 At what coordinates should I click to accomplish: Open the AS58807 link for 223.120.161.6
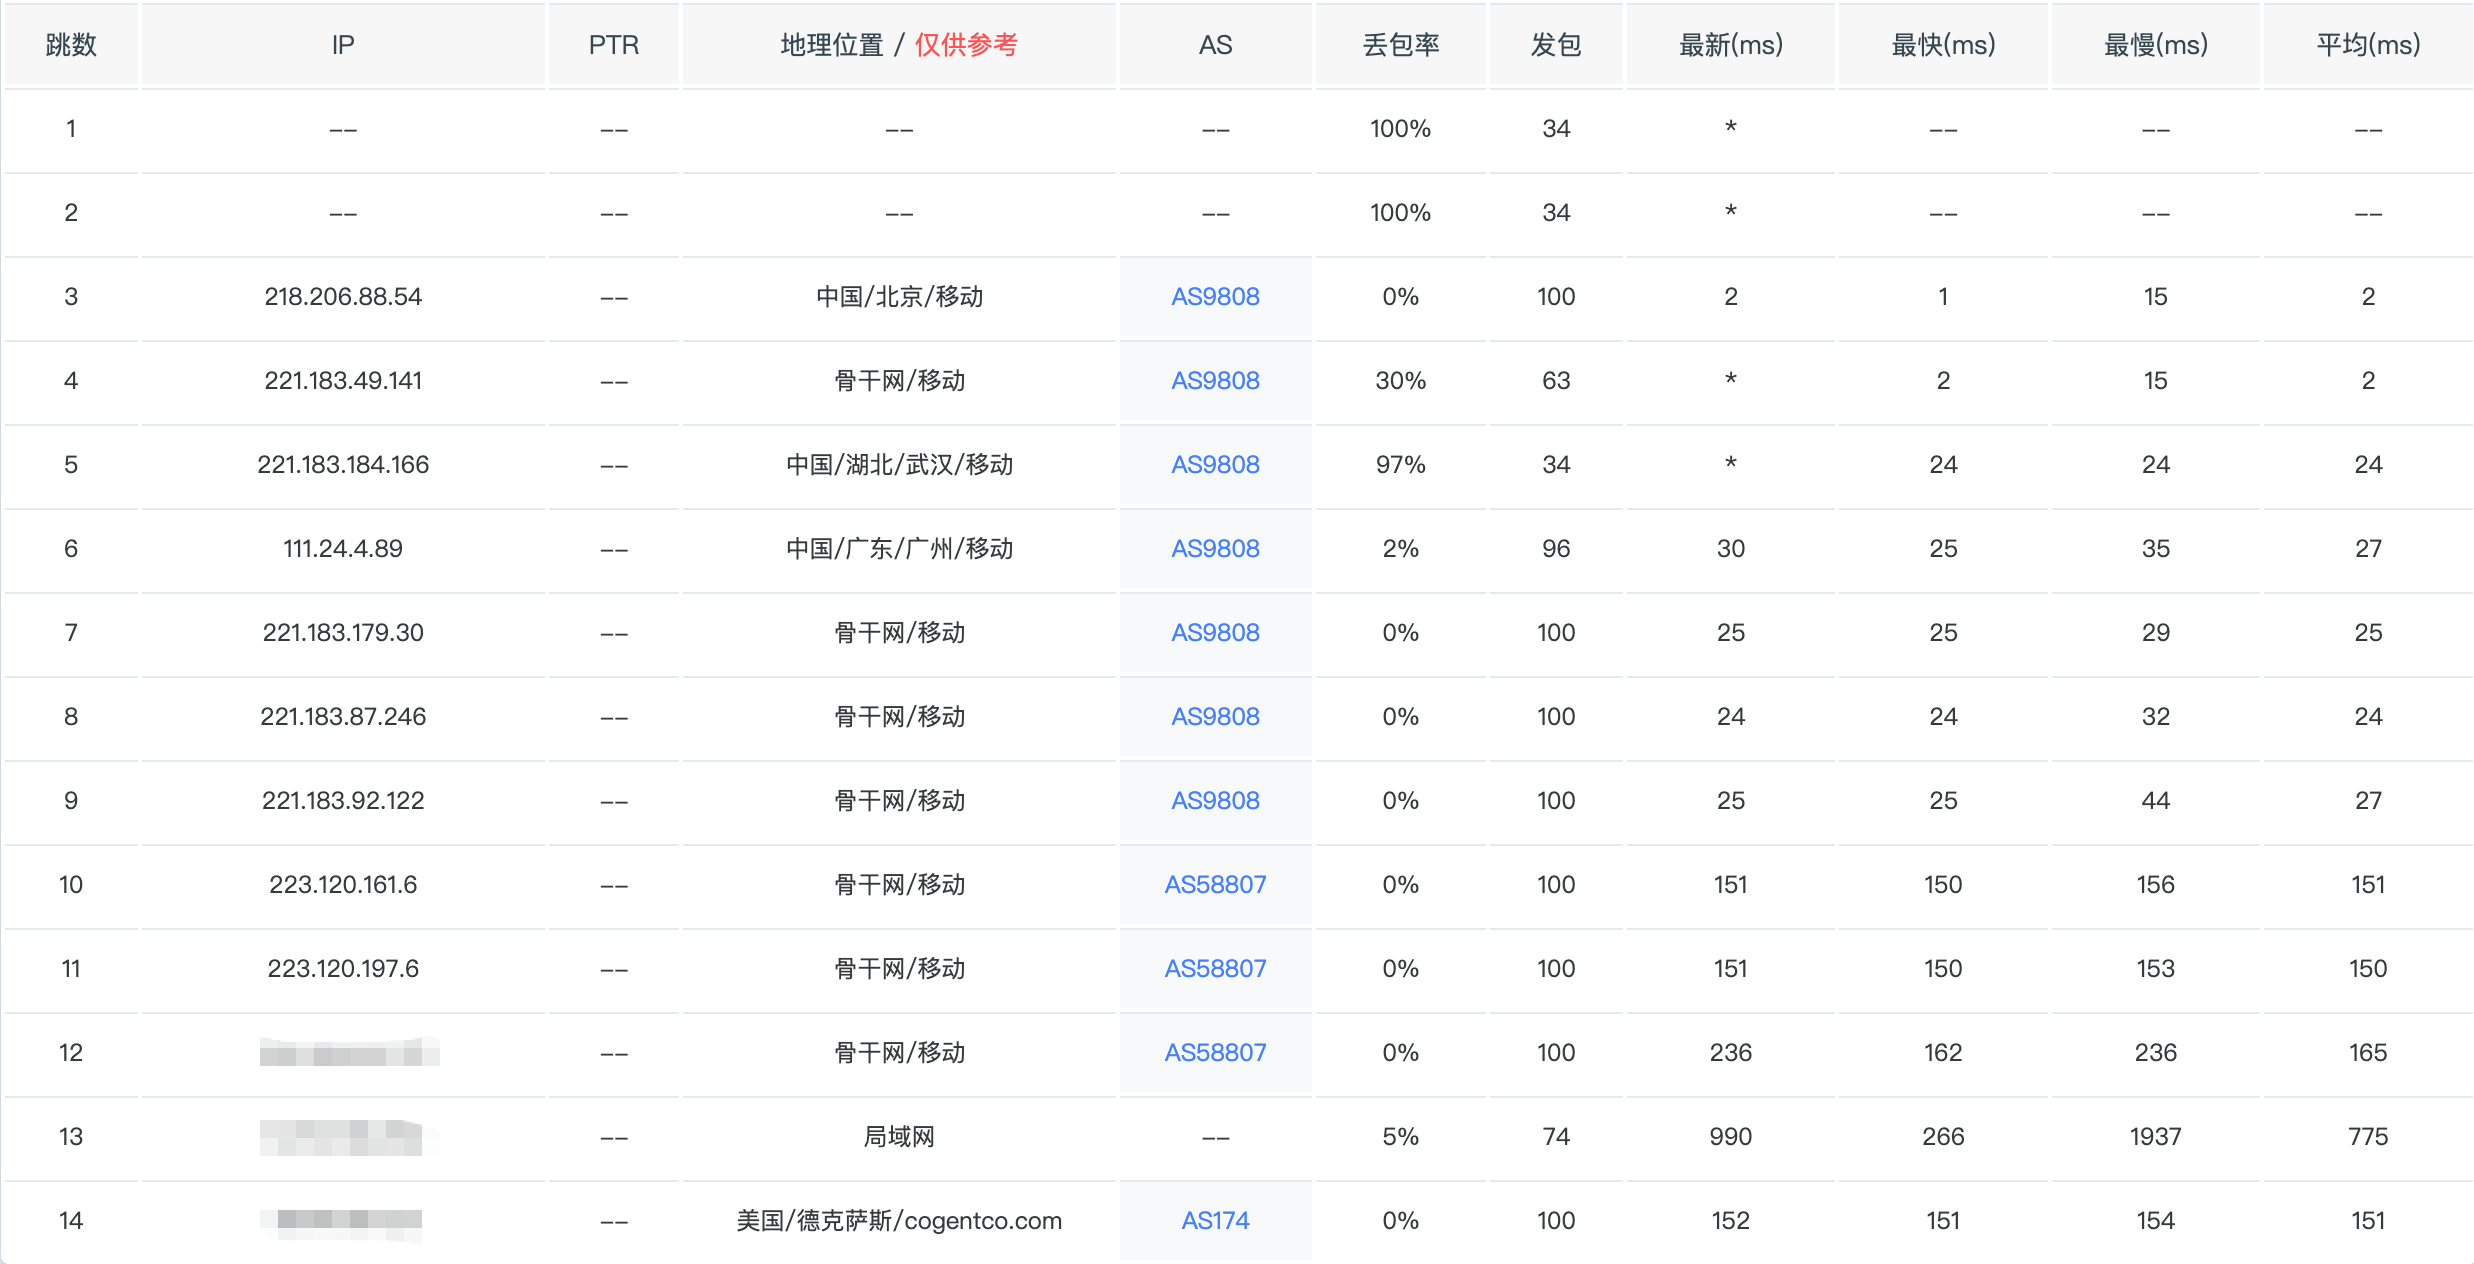(1215, 885)
